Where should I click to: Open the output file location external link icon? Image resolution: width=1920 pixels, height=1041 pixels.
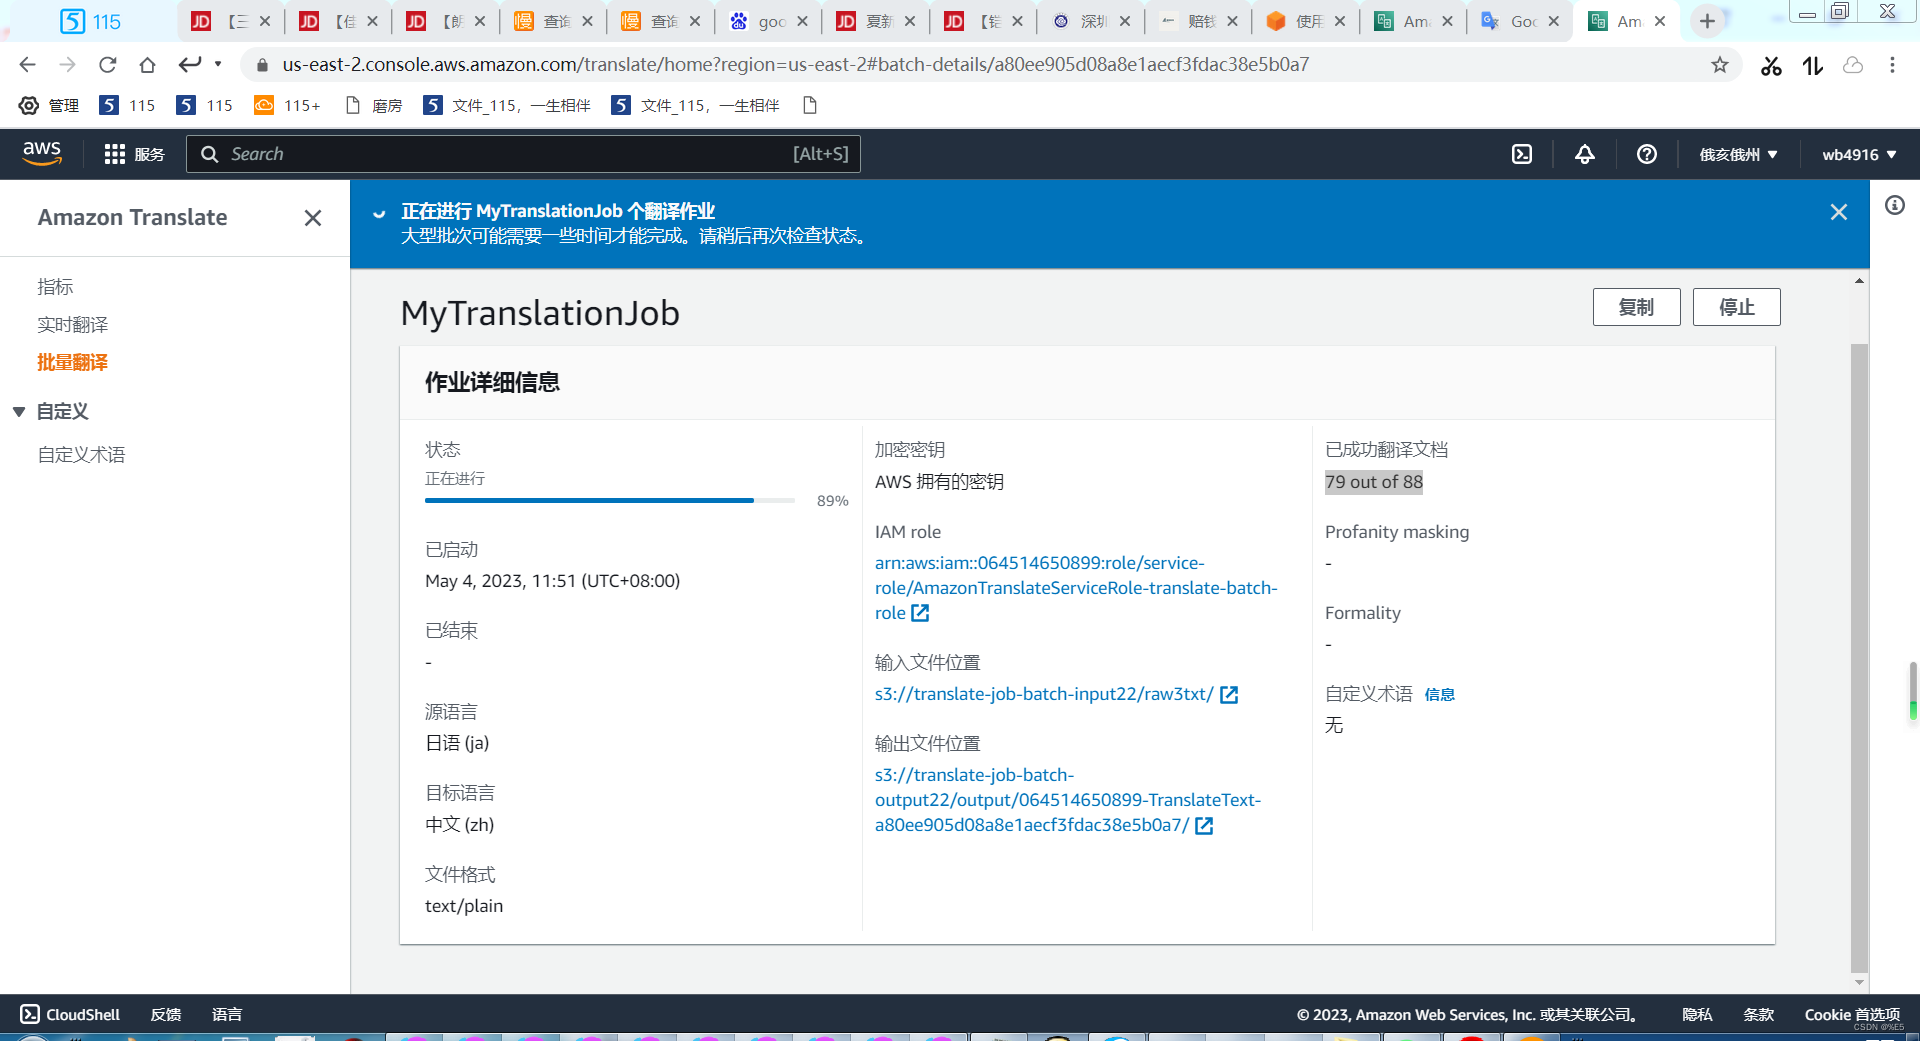(x=1204, y=825)
